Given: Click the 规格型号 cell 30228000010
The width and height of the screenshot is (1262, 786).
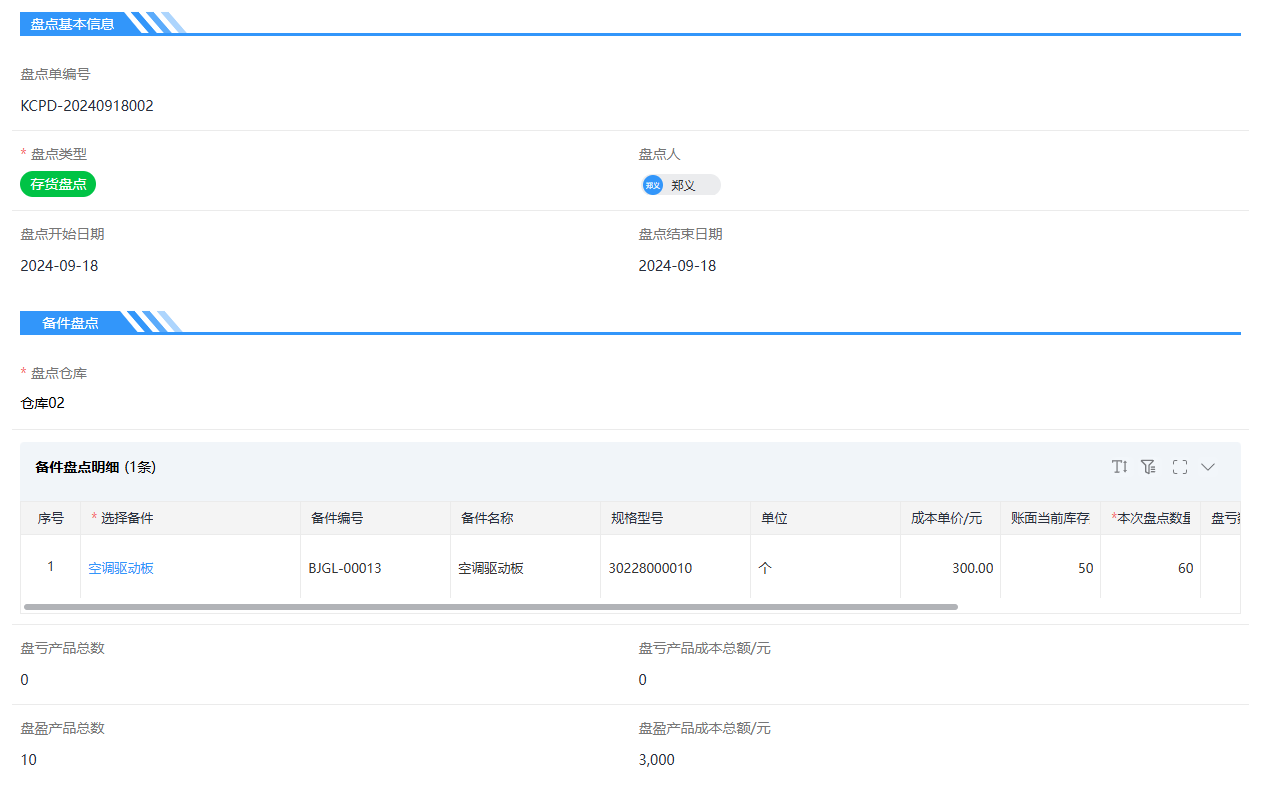Looking at the screenshot, I should (x=650, y=568).
